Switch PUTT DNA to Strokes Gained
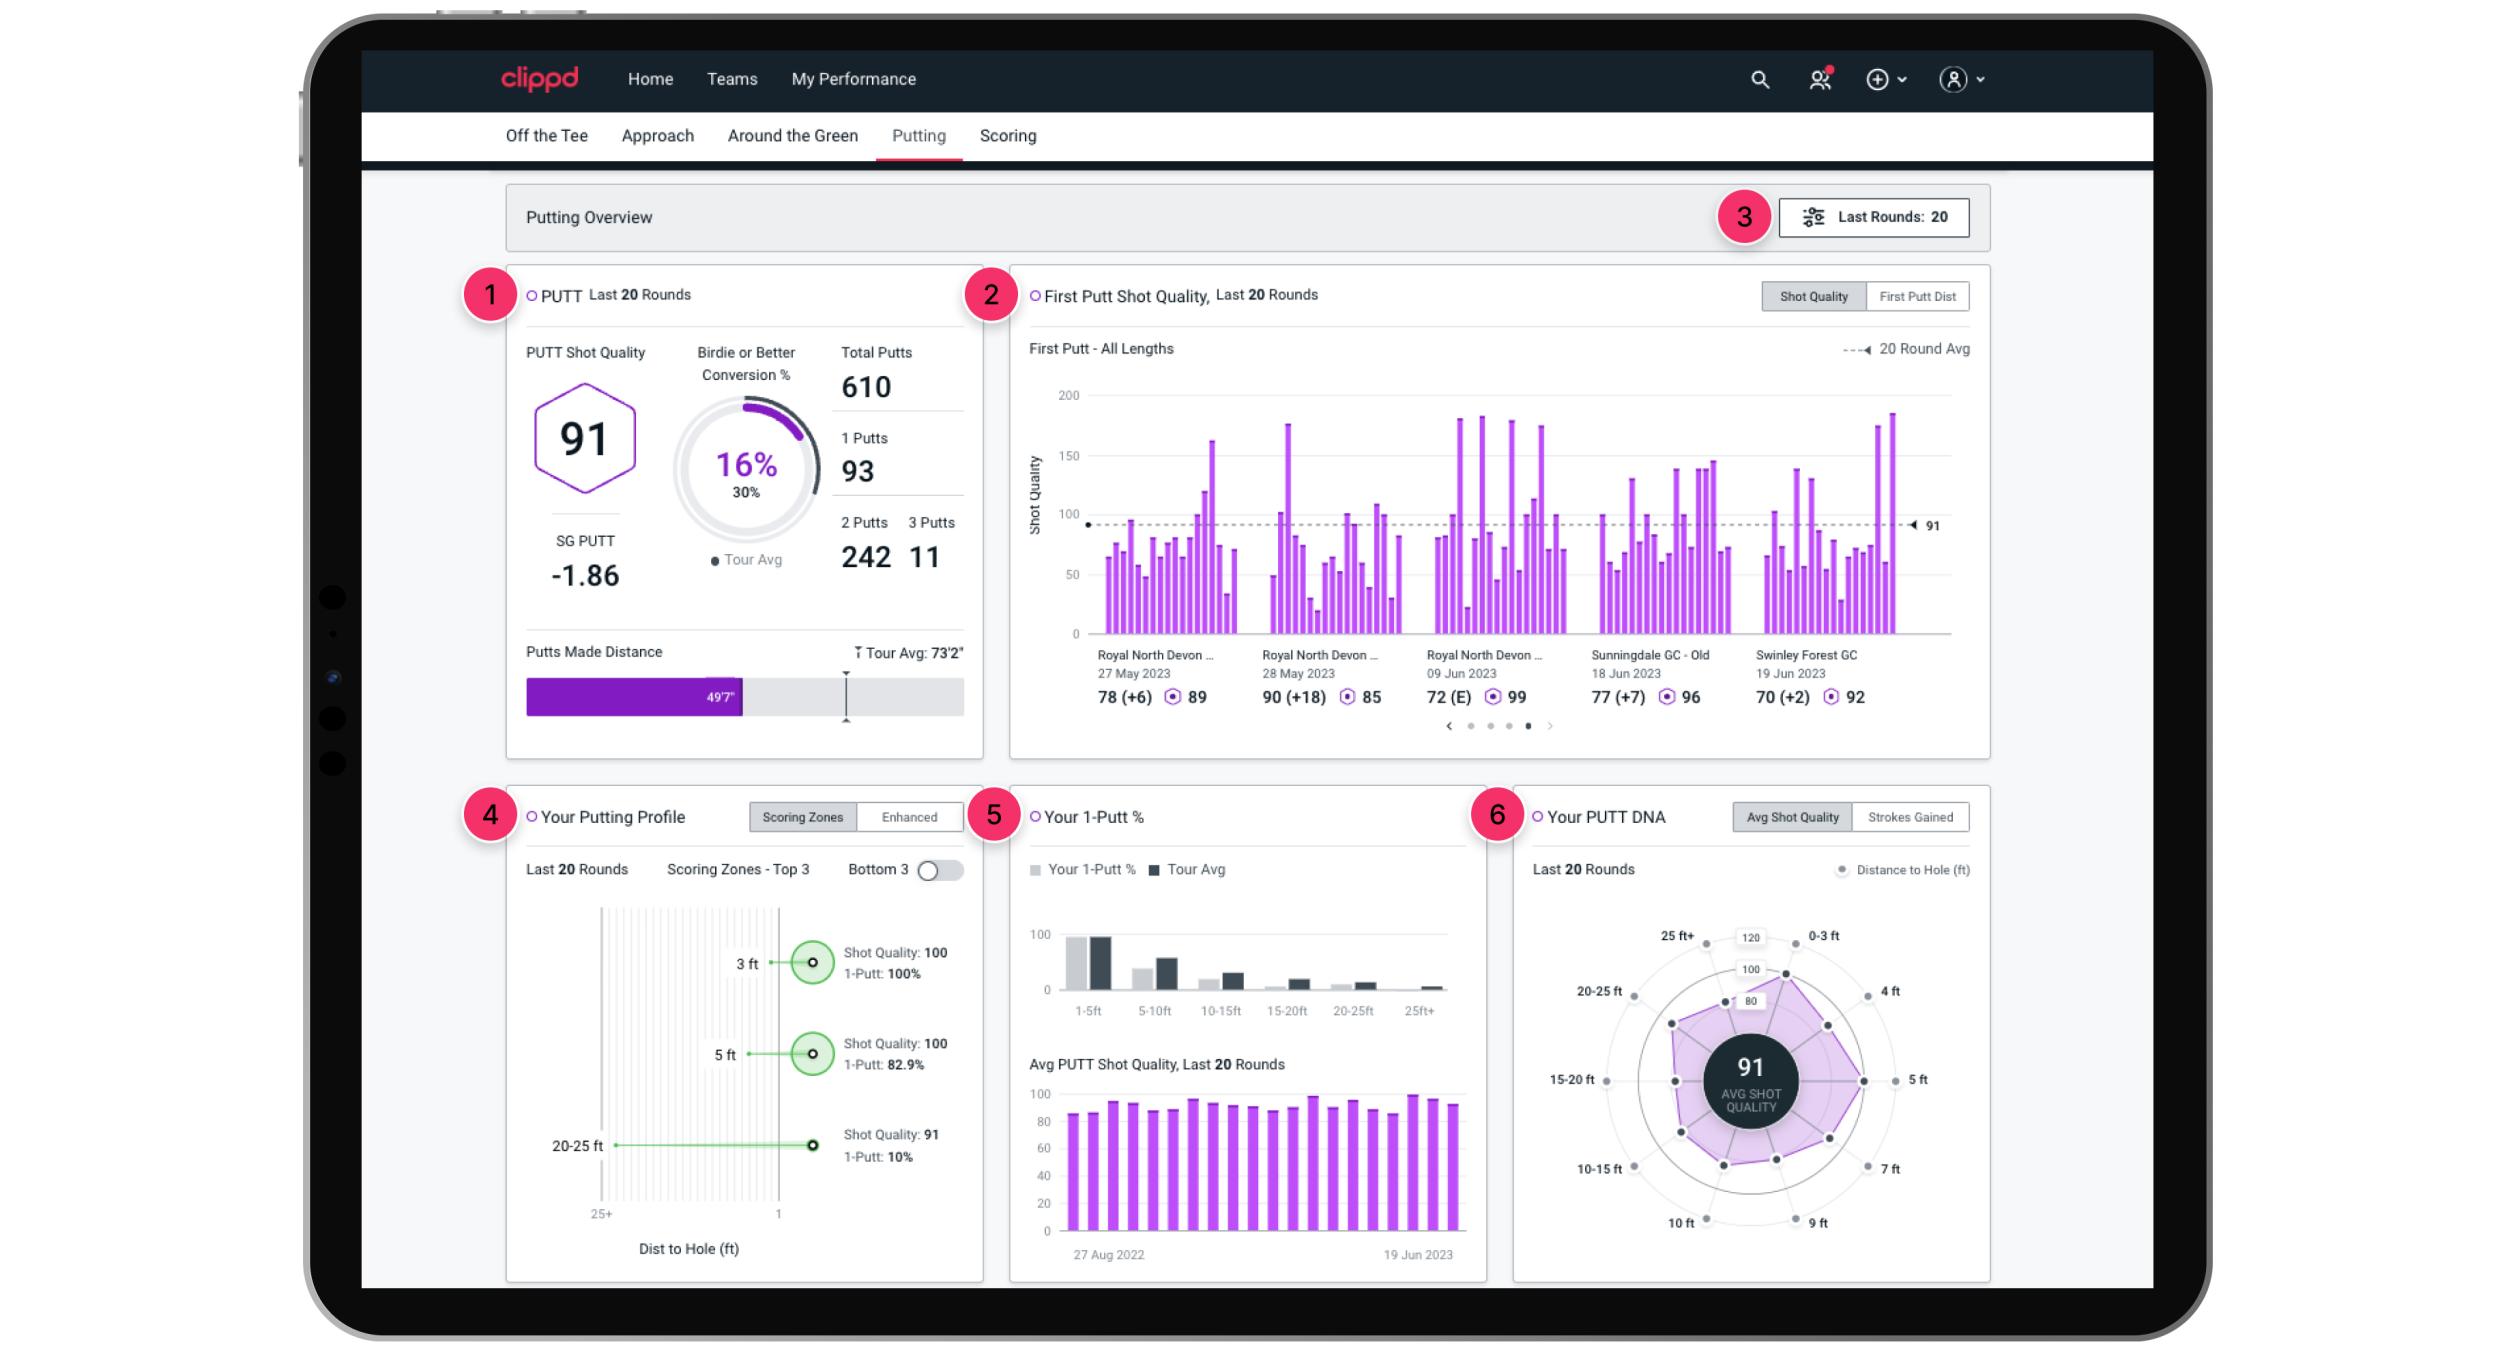Image resolution: width=2511 pixels, height=1351 pixels. (x=1910, y=817)
